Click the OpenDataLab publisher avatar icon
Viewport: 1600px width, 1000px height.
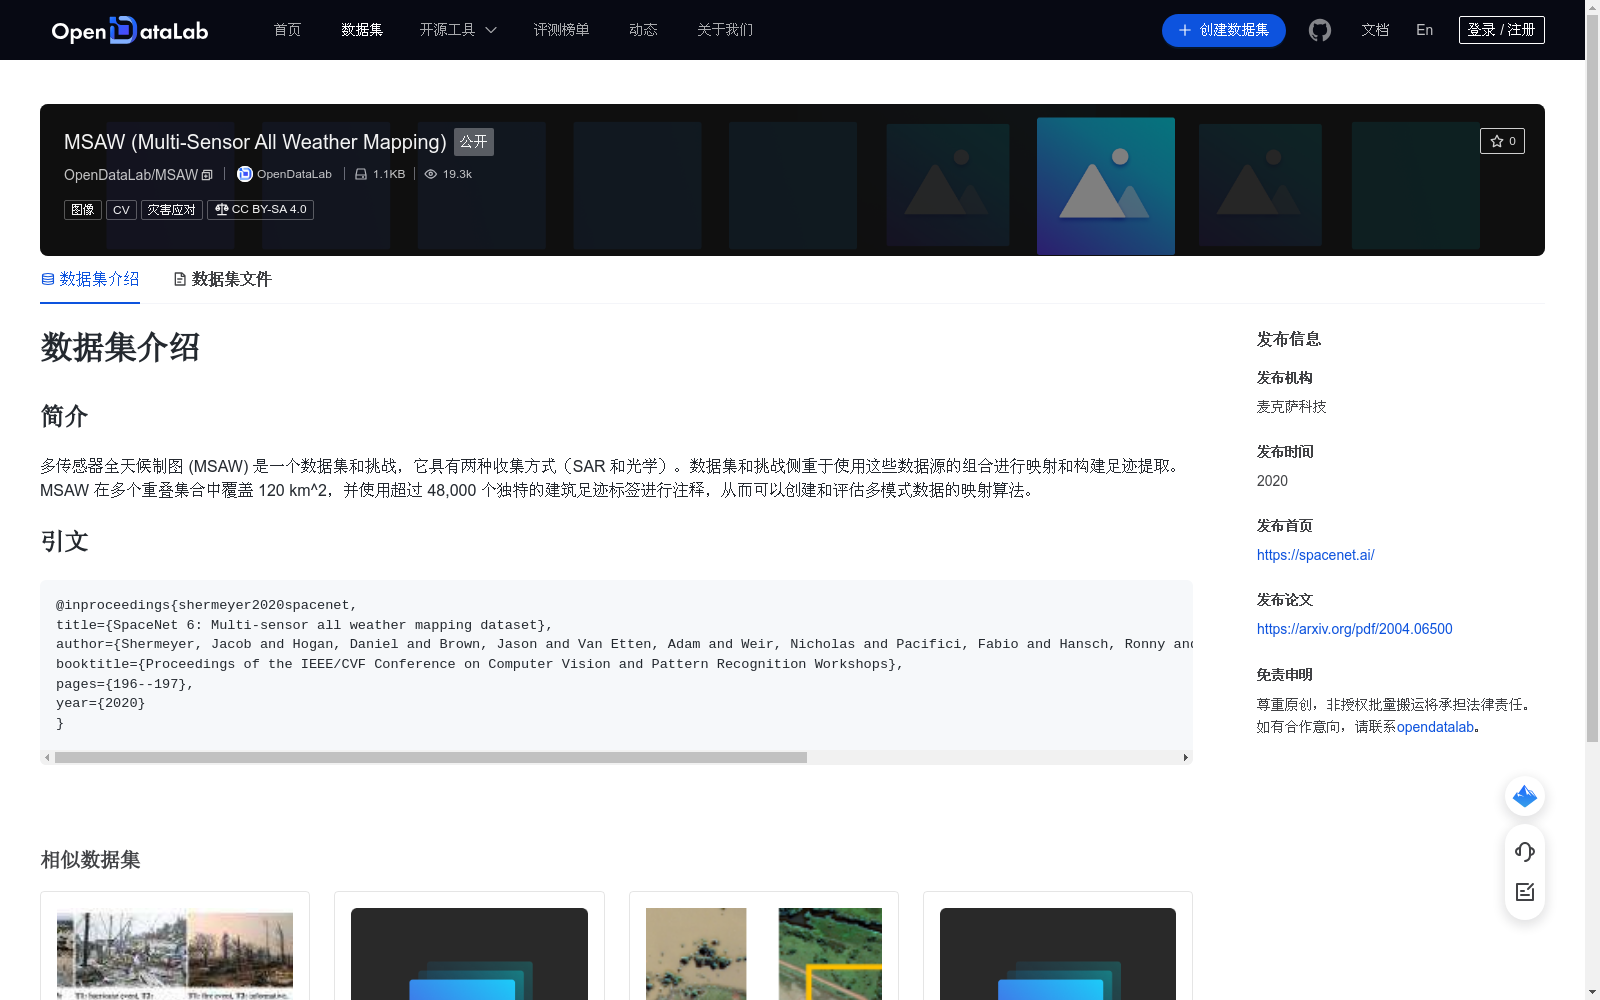coord(244,174)
